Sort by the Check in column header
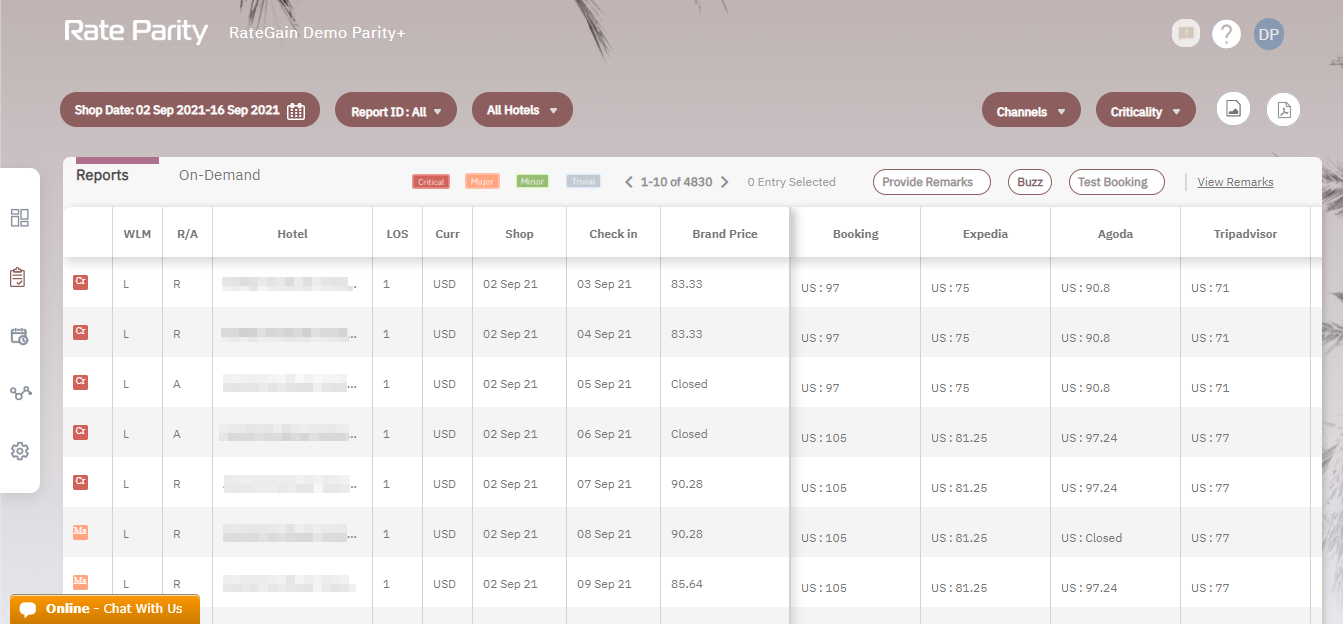This screenshot has width=1343, height=624. (x=613, y=234)
